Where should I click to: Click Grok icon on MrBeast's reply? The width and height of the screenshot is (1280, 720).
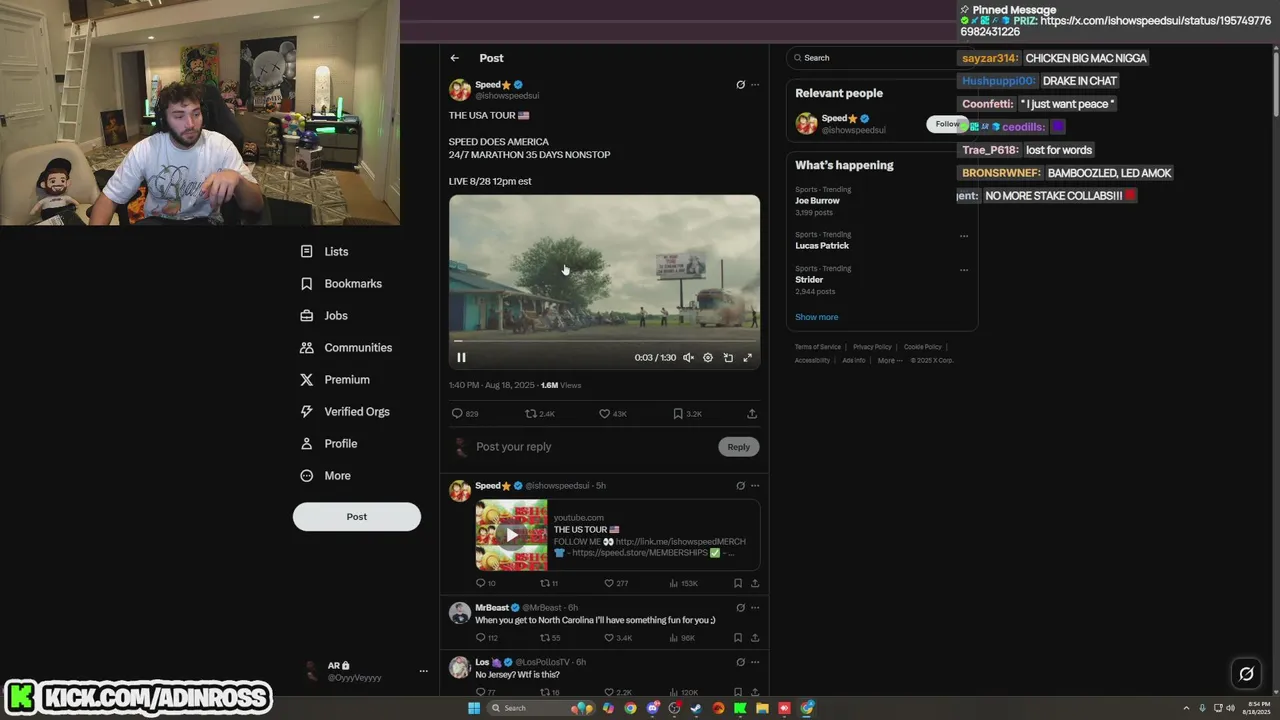740,608
